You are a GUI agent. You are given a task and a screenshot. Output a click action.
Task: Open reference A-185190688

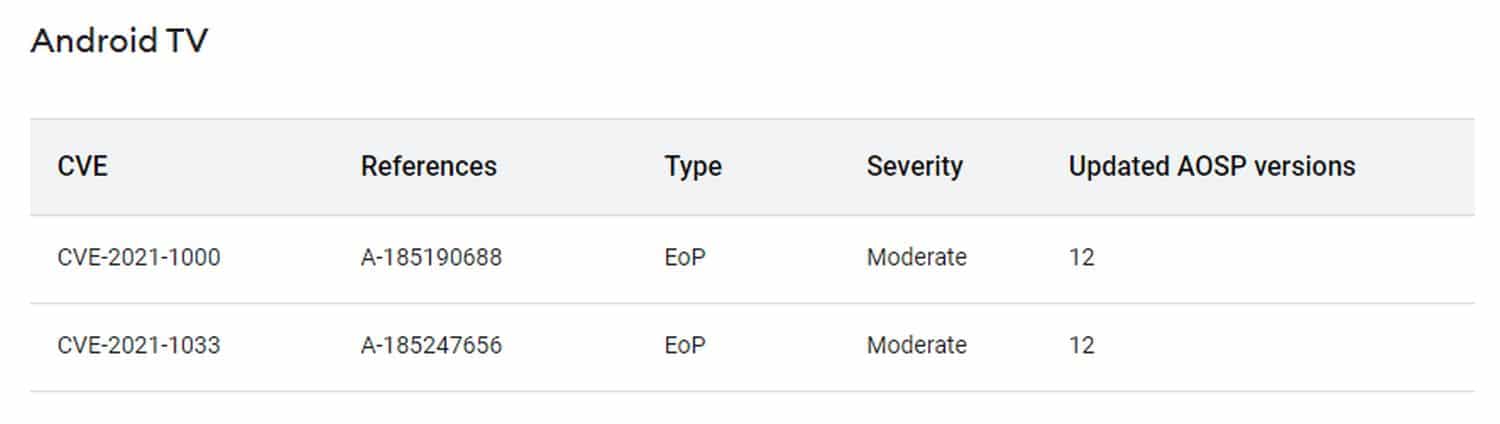(x=431, y=258)
